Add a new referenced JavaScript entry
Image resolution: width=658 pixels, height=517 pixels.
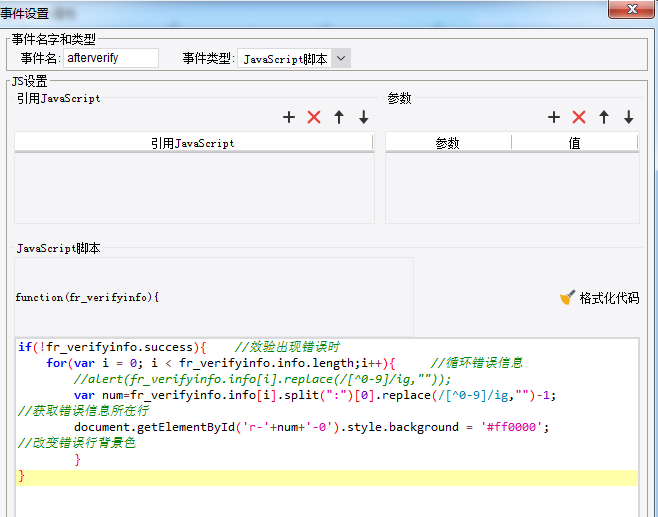pos(289,117)
